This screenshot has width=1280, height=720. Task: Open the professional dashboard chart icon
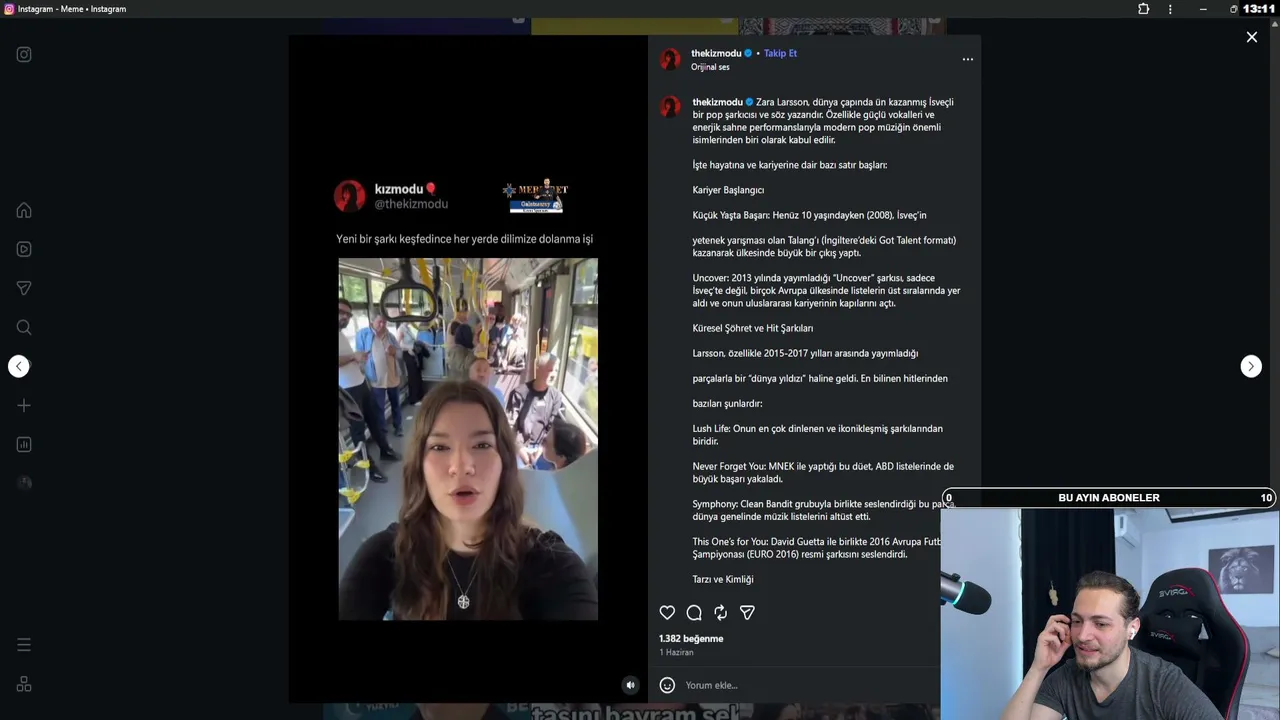pos(24,444)
